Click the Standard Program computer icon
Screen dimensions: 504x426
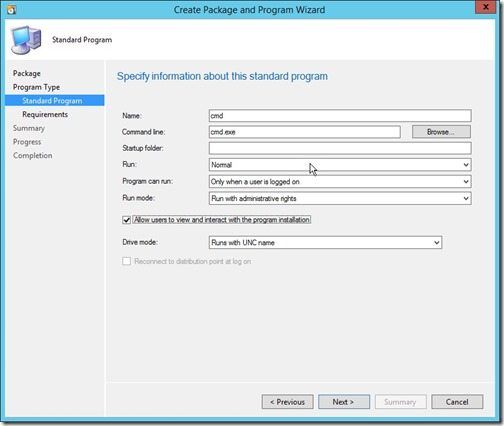click(26, 40)
